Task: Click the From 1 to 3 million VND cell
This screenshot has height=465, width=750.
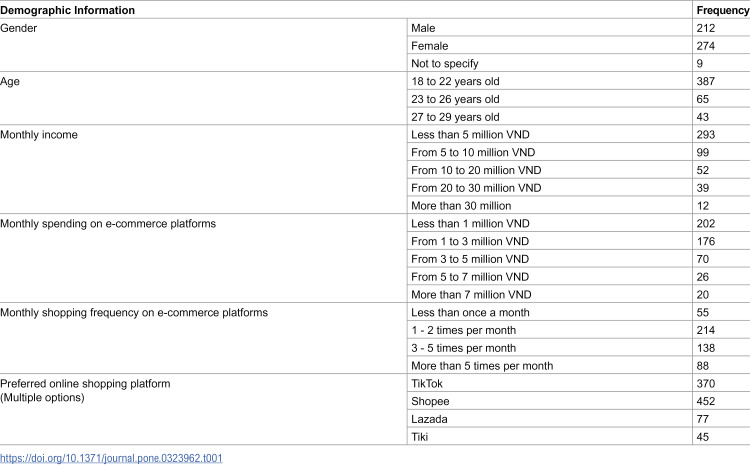Action: [470, 241]
